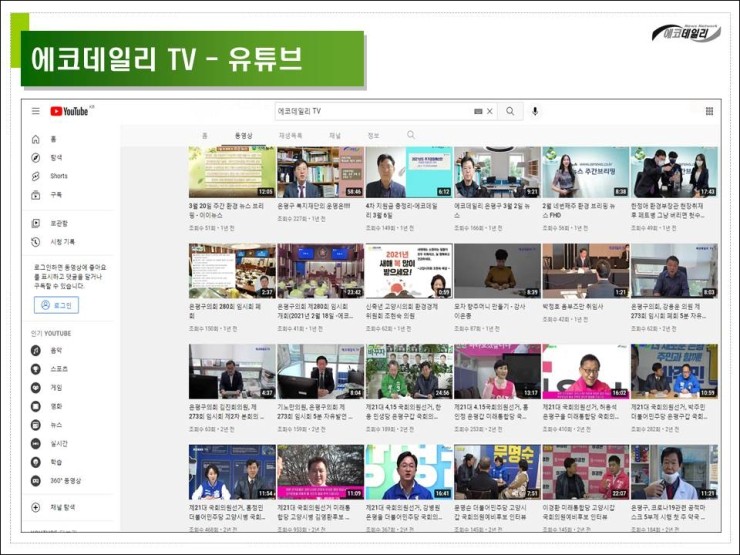Viewport: 740px width, 555px height.
Task: Play the 2021년 new year greeting video
Action: (409, 271)
